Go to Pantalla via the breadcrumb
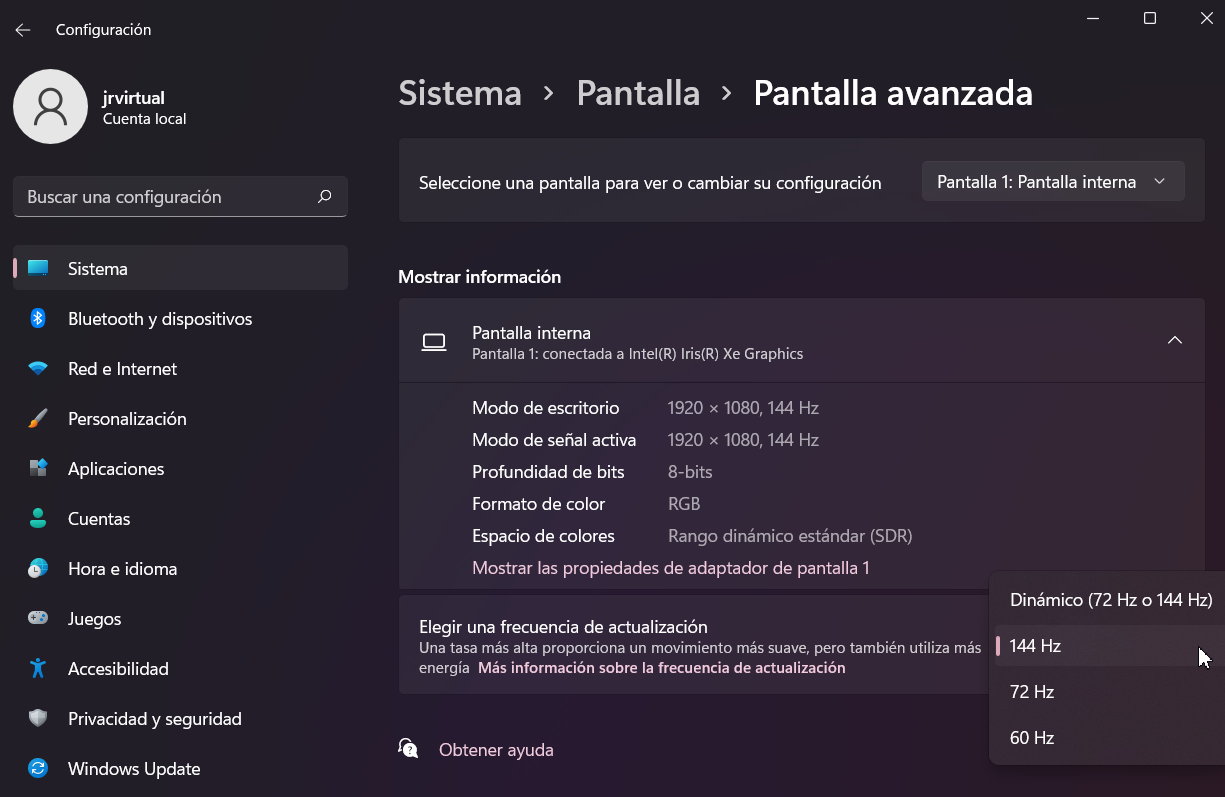Screen dimensions: 1225x797 tap(638, 92)
